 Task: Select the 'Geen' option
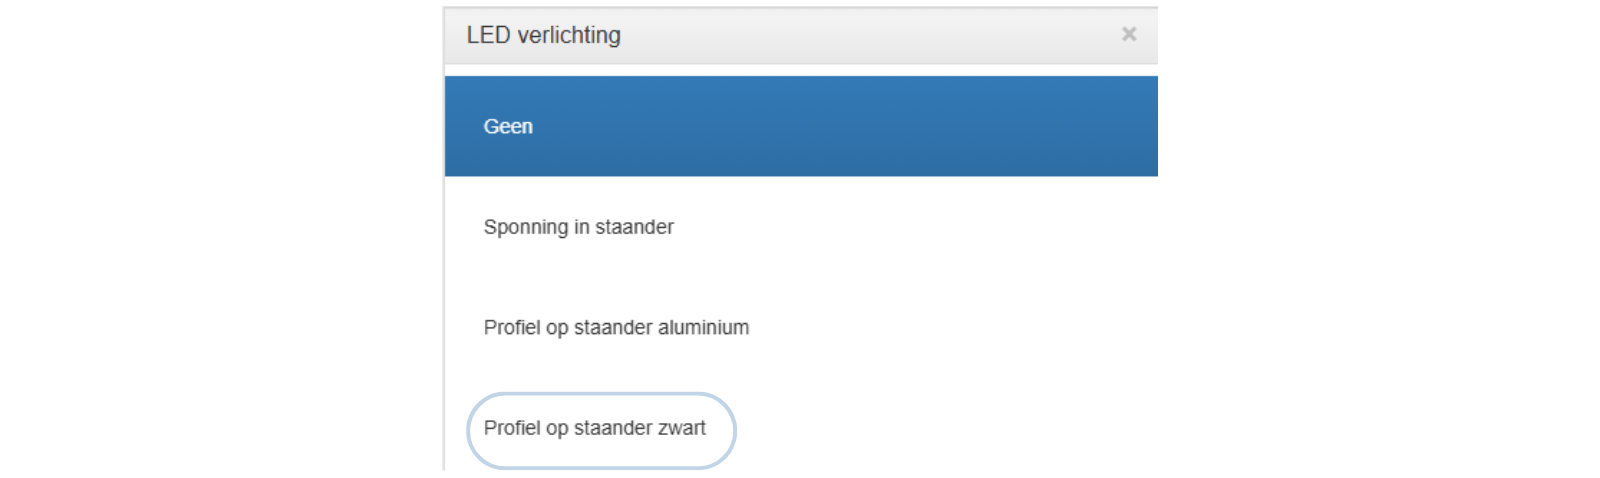508,127
